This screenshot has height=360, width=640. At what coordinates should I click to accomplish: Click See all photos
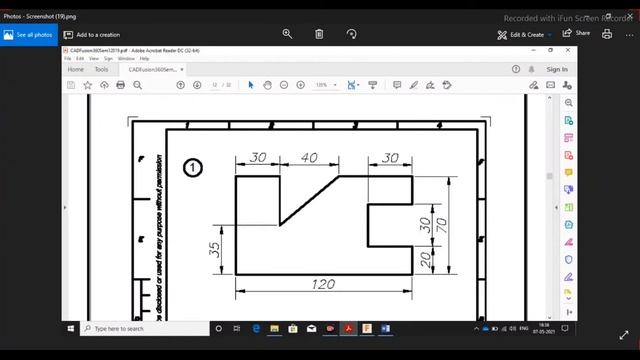(29, 35)
